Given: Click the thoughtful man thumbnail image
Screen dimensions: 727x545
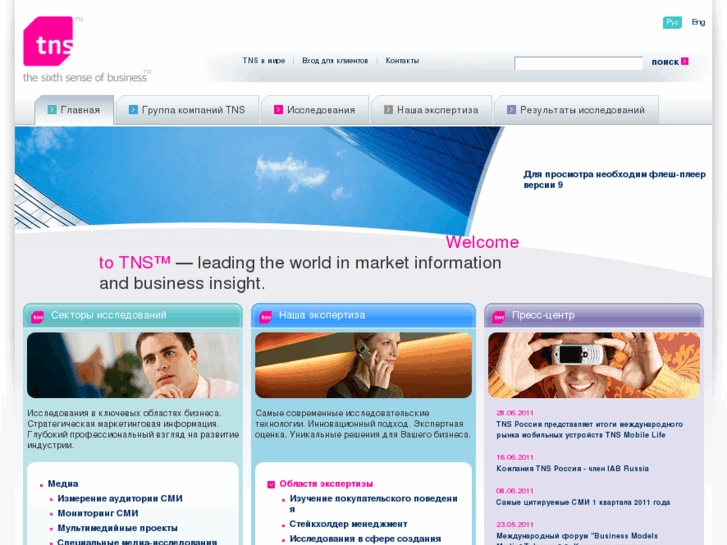Looking at the screenshot, I should [x=133, y=365].
